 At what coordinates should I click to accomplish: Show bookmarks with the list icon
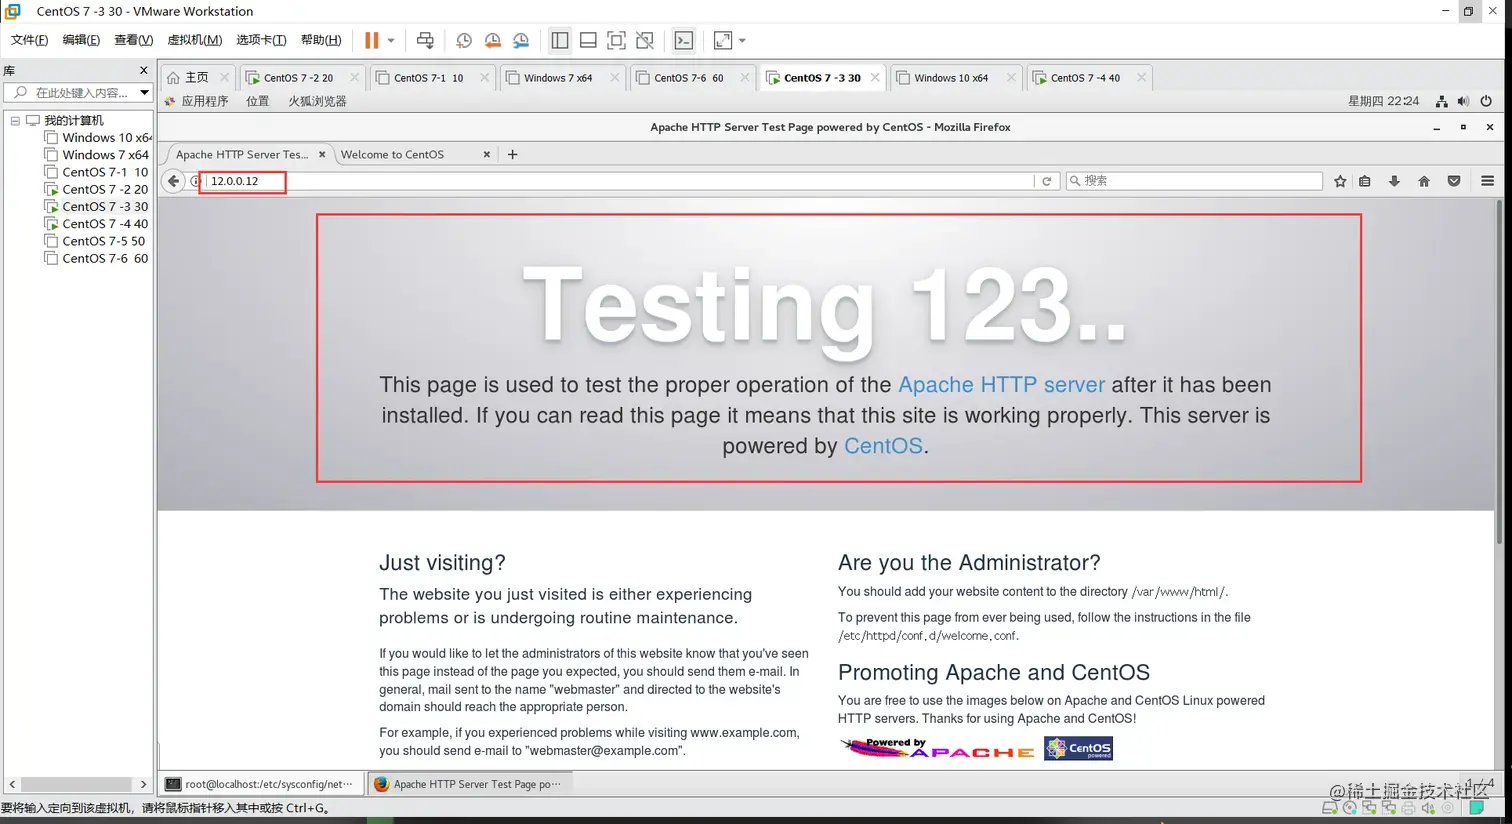coord(1365,181)
